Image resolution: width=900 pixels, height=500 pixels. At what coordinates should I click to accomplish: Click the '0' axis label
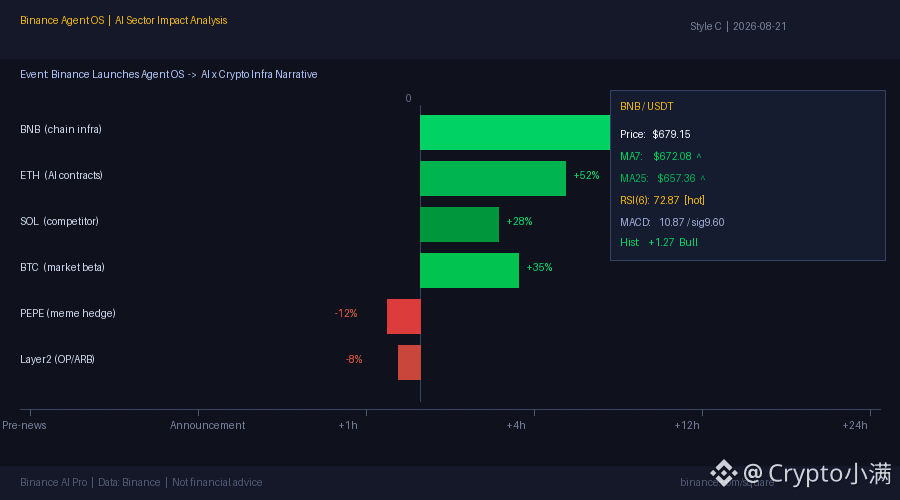(408, 98)
